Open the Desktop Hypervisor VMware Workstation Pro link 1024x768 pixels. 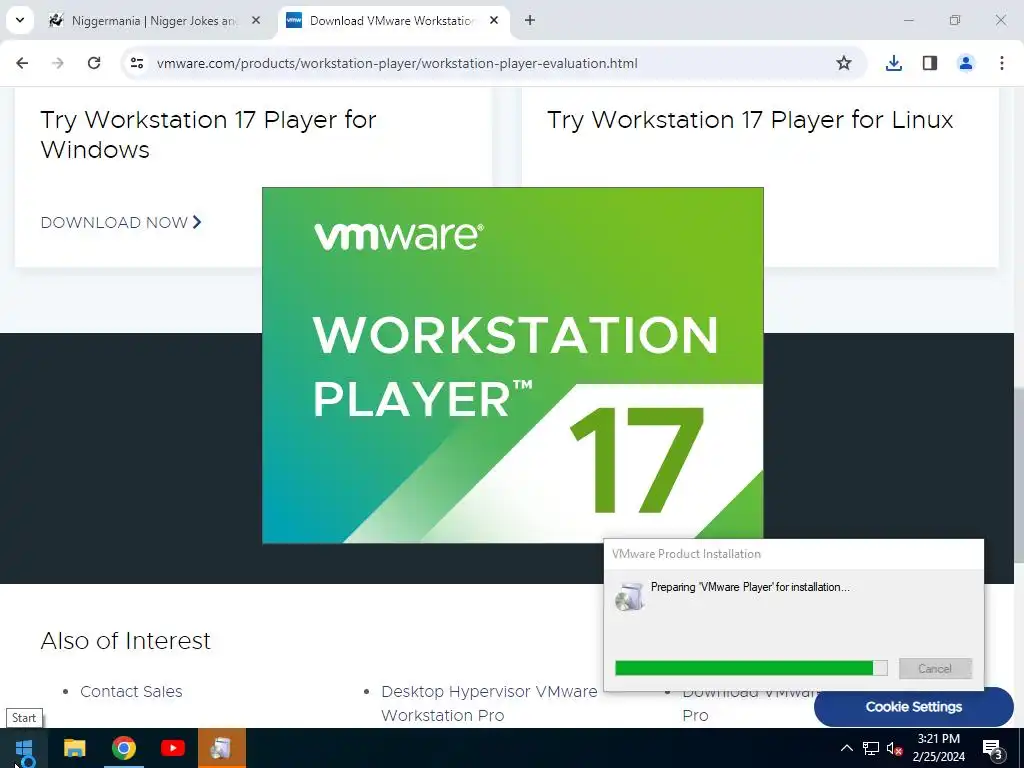[x=489, y=703]
